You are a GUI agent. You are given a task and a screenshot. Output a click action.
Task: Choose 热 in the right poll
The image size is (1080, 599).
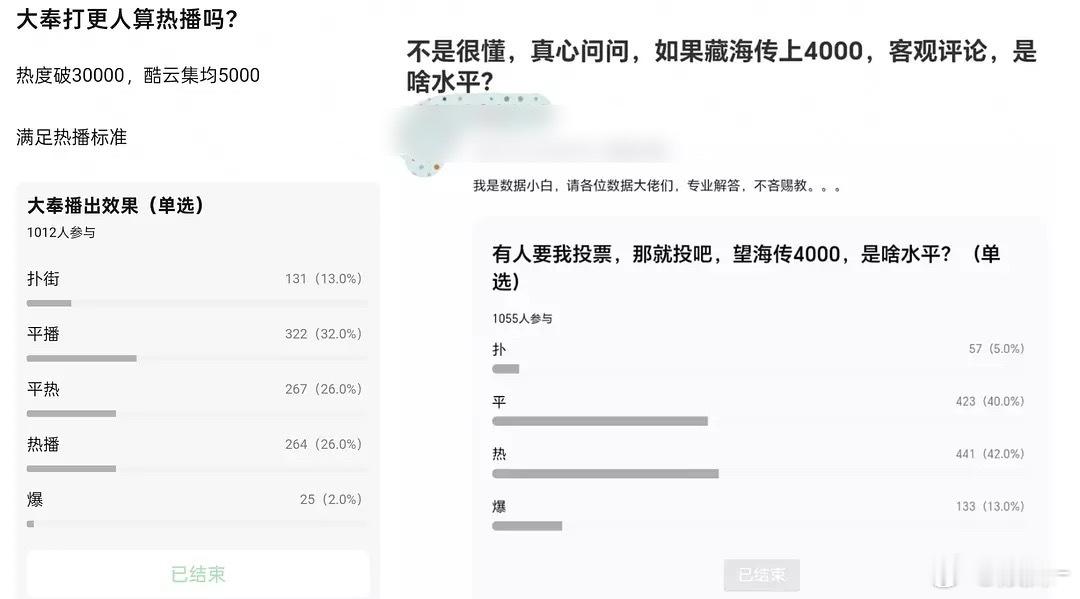758,462
